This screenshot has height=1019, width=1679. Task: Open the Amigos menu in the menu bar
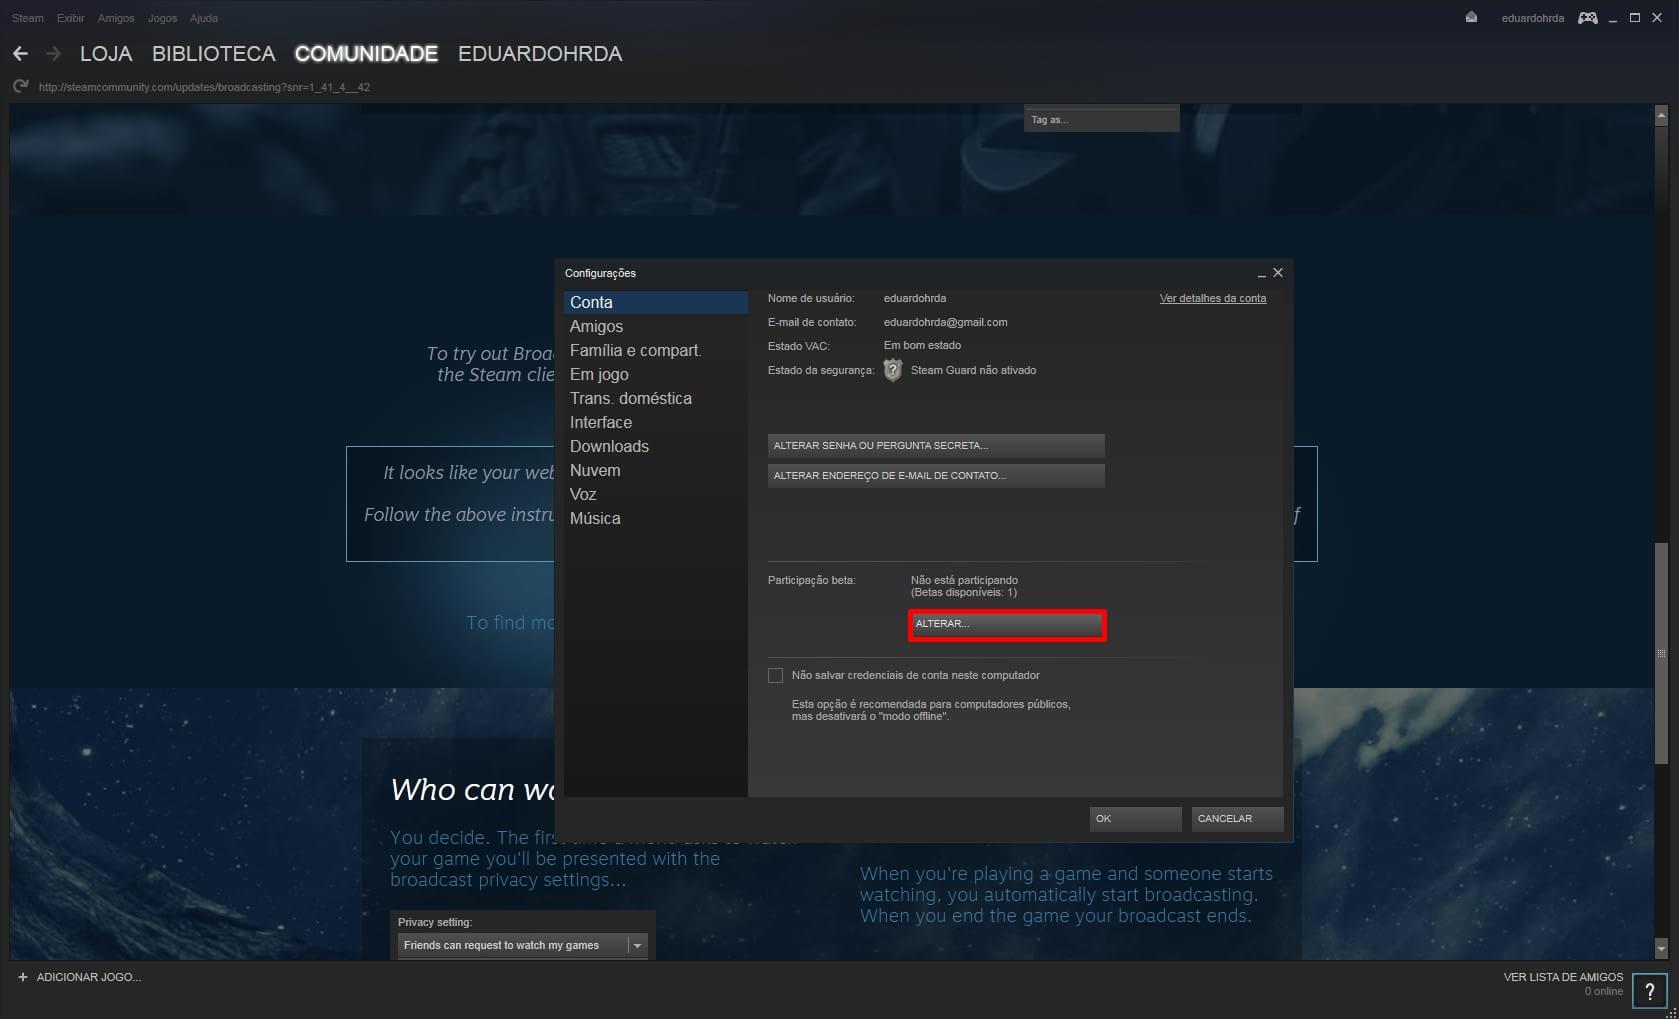point(116,18)
